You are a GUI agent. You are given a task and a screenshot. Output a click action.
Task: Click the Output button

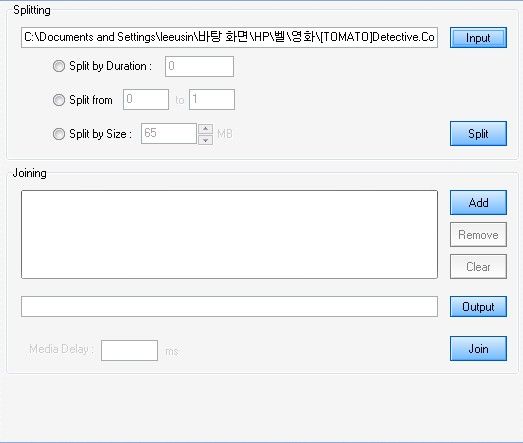coord(478,307)
